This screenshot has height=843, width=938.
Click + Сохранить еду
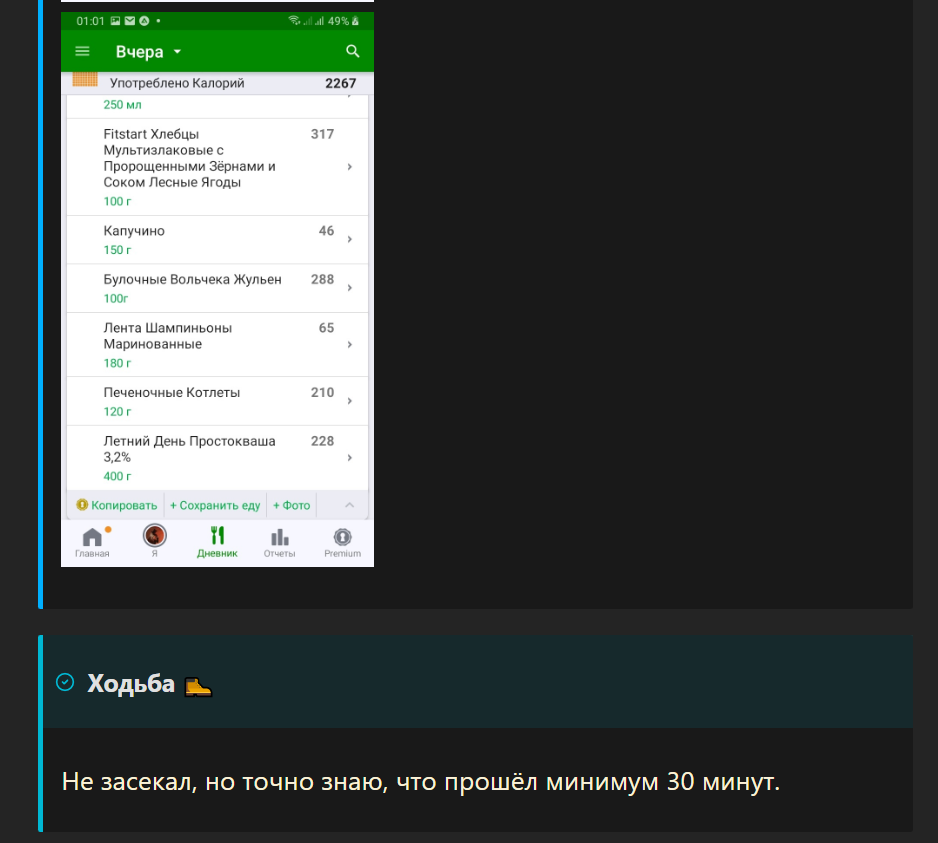(215, 506)
